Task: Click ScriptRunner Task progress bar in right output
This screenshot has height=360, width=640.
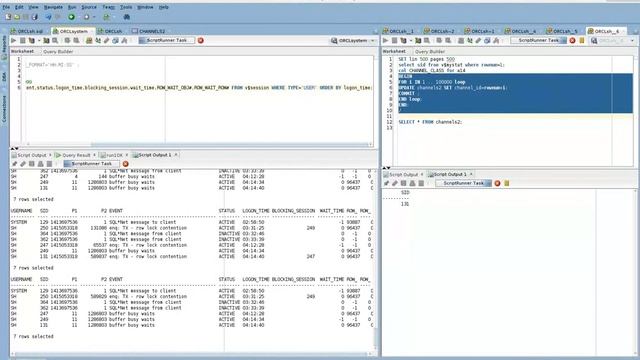Action: pyautogui.click(x=463, y=183)
